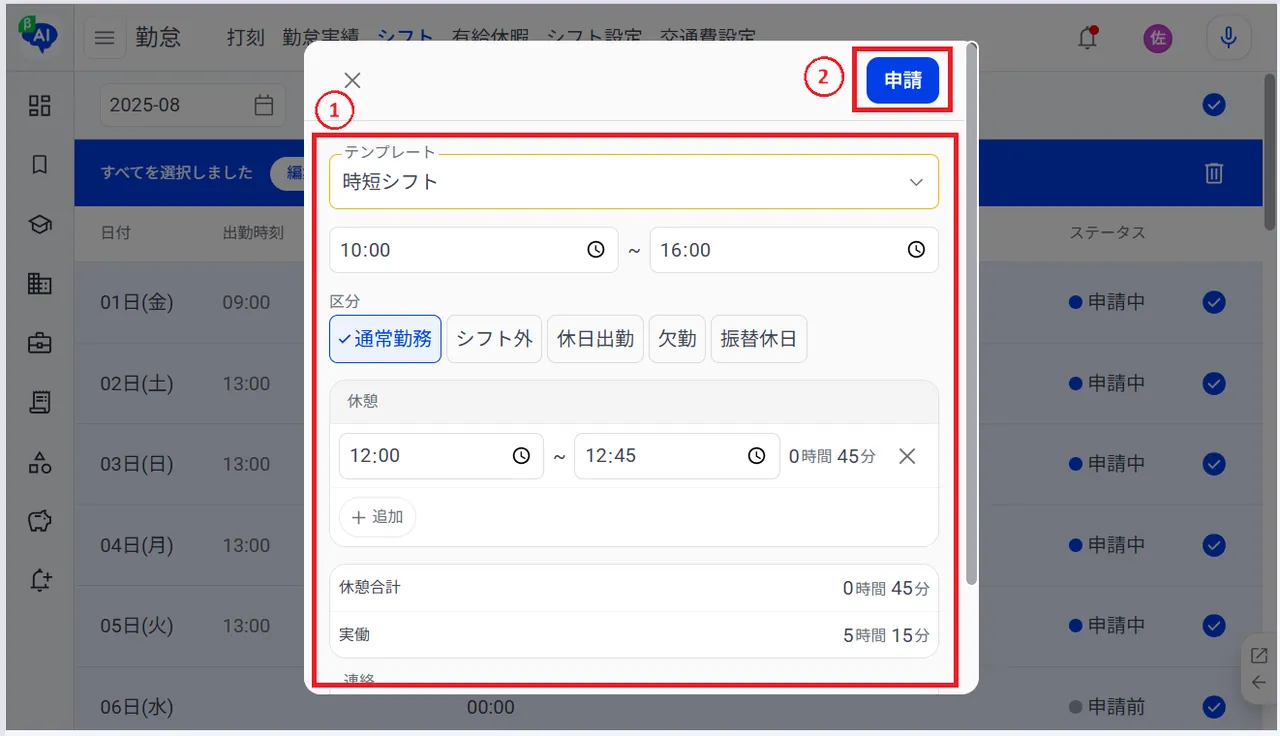Click the 申請 submit button
This screenshot has height=736, width=1280.
(903, 81)
